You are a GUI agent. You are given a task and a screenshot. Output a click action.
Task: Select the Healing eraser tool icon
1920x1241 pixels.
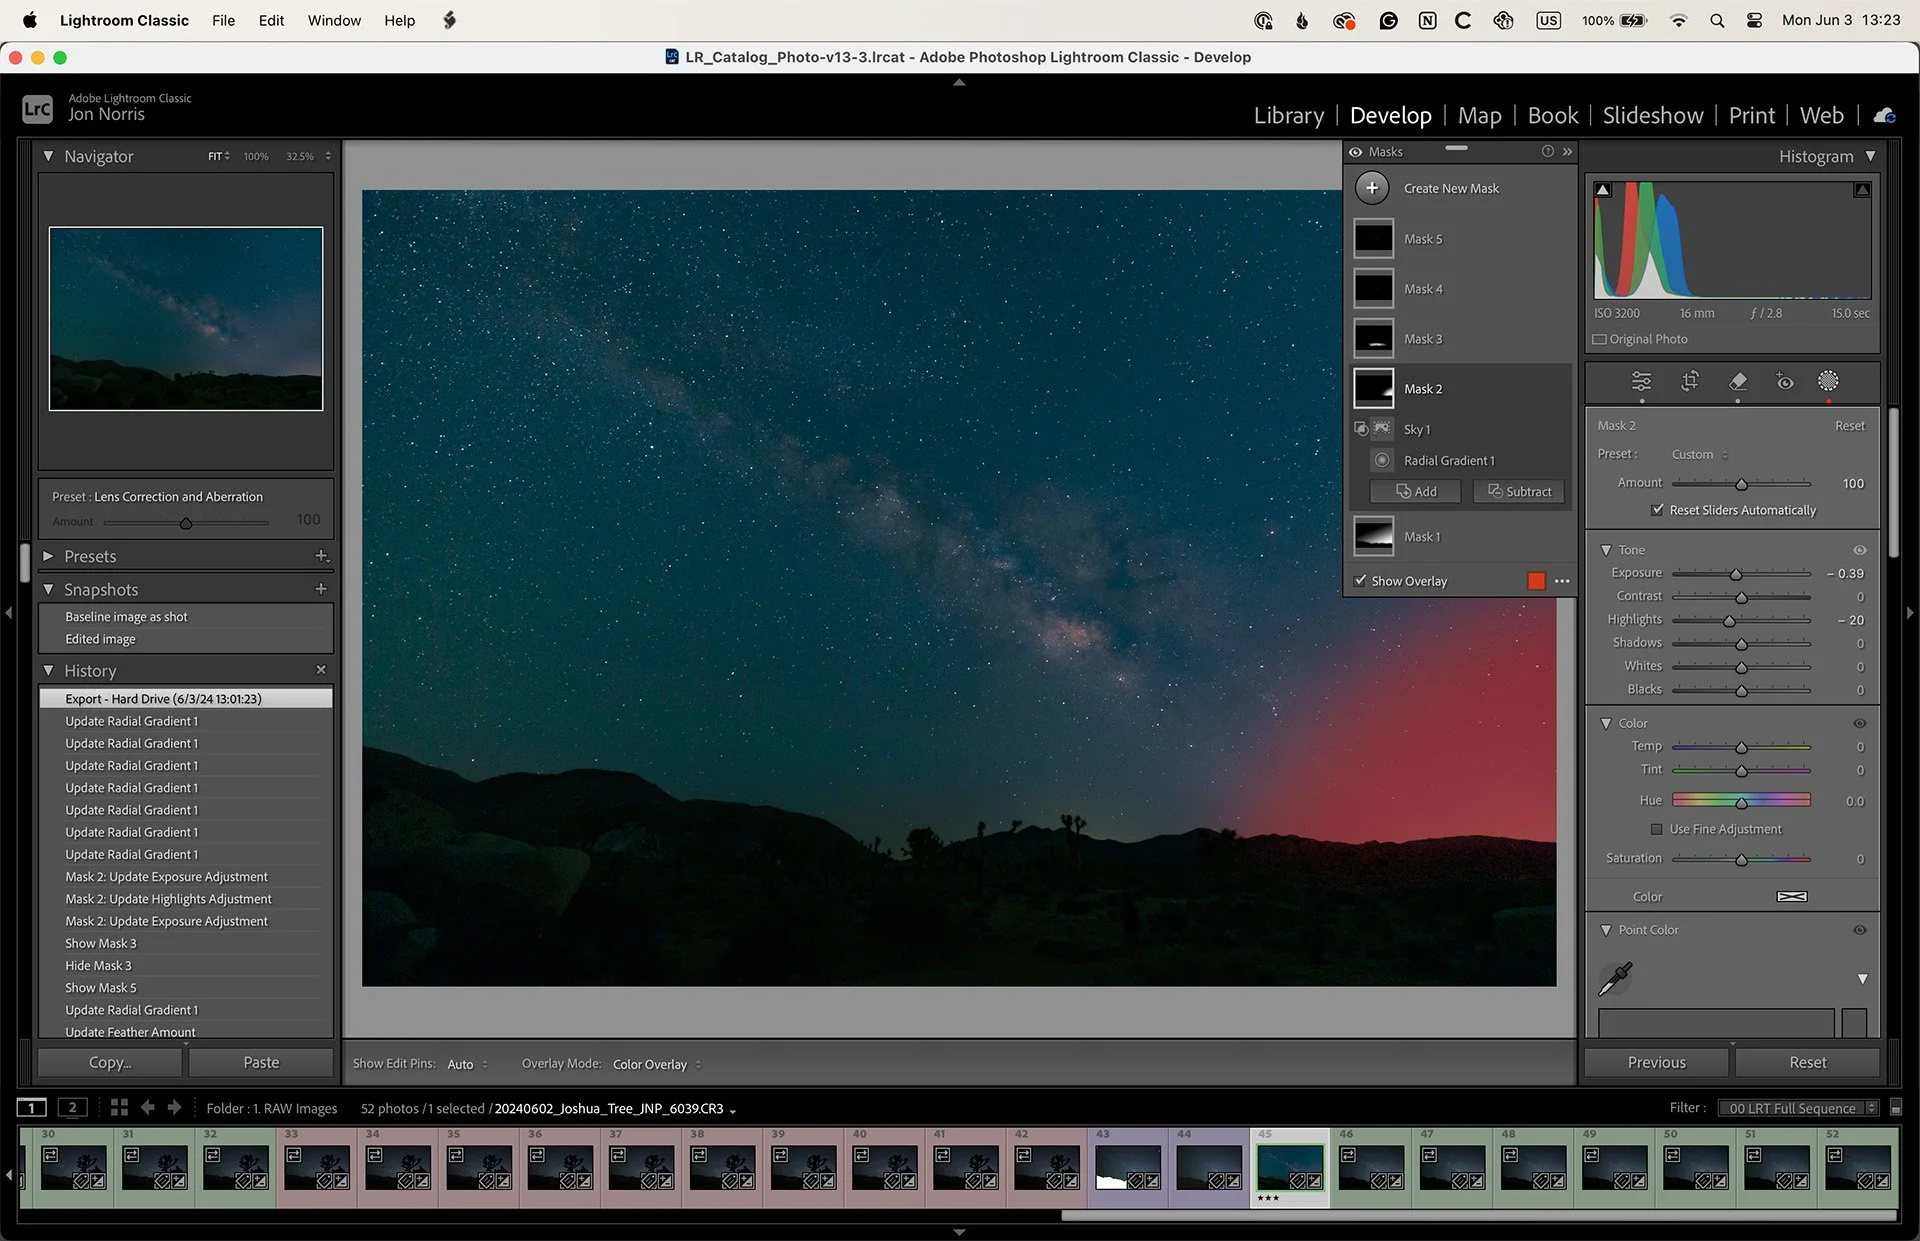click(x=1738, y=381)
